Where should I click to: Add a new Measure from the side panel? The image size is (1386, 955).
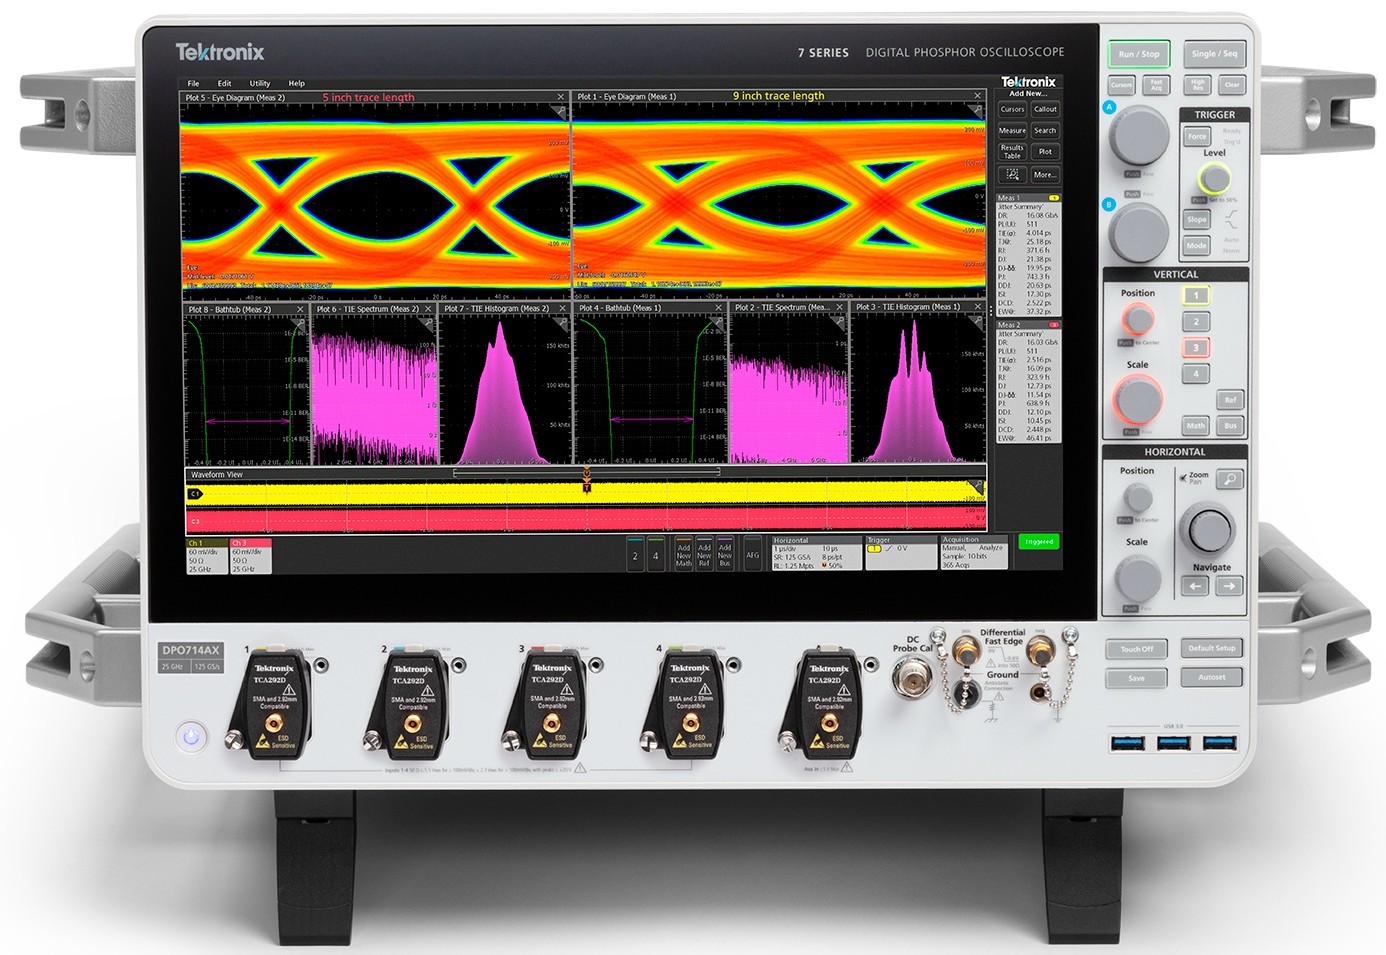tap(1012, 131)
